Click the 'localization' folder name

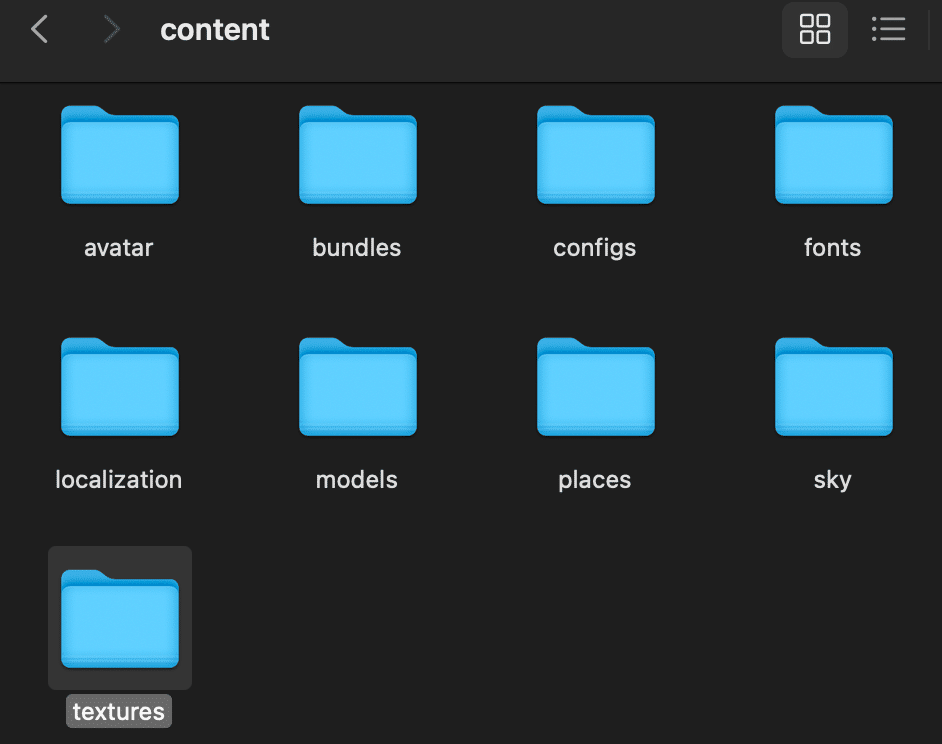[x=119, y=480]
